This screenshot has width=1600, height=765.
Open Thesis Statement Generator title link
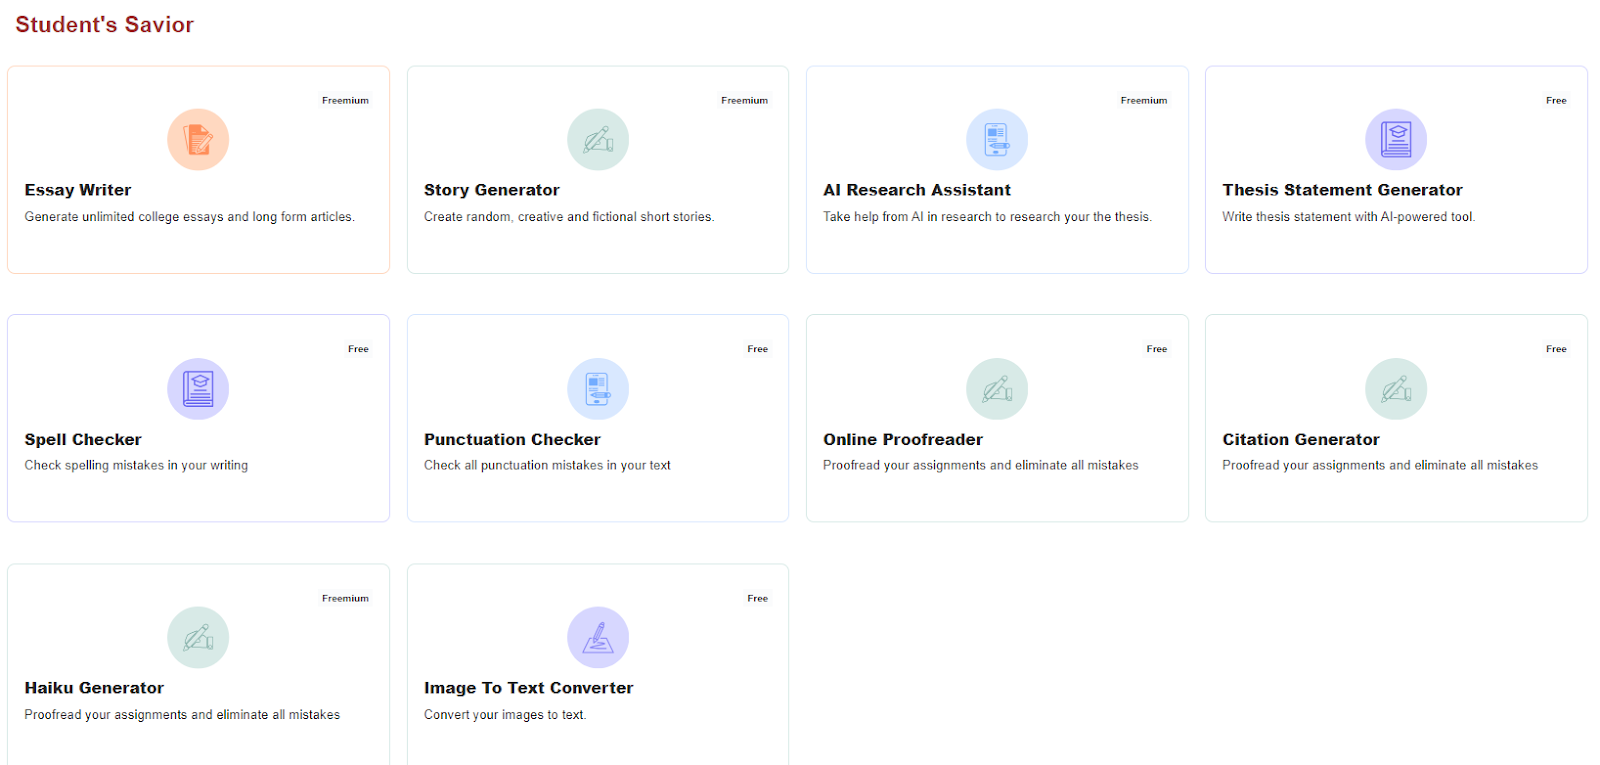point(1342,190)
